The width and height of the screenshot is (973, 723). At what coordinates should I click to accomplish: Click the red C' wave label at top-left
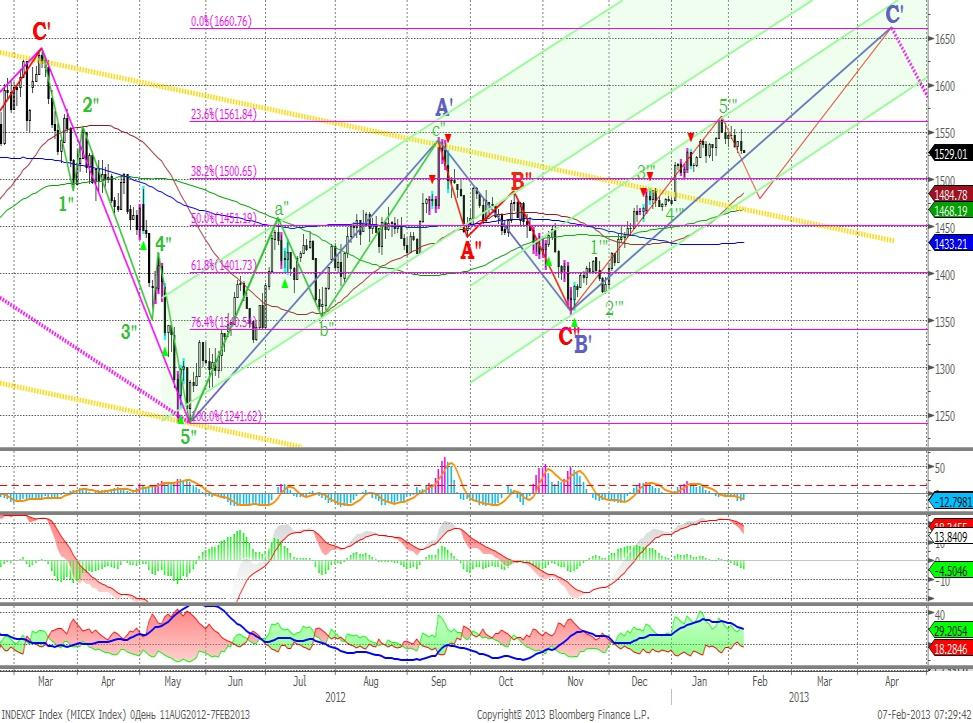coord(41,31)
